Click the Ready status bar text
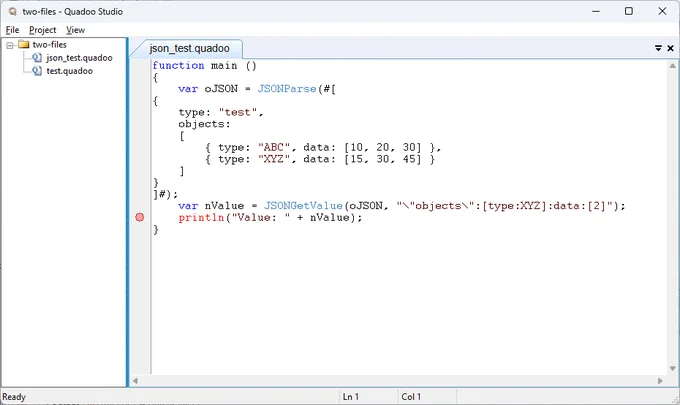This screenshot has height=405, width=680. click(14, 397)
